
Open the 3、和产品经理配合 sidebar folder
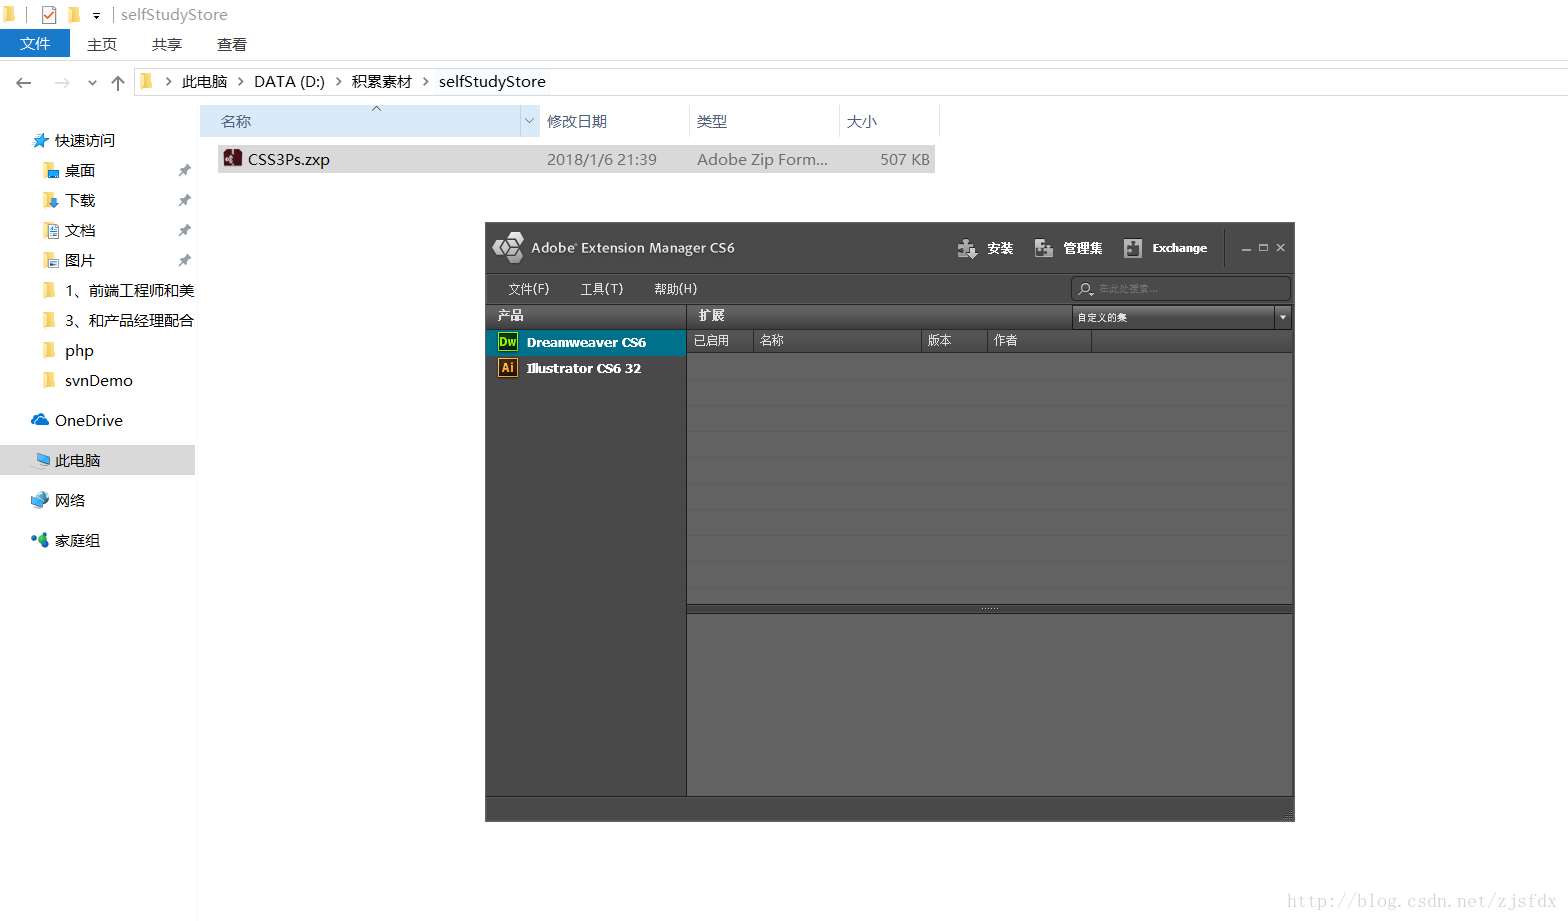point(129,320)
